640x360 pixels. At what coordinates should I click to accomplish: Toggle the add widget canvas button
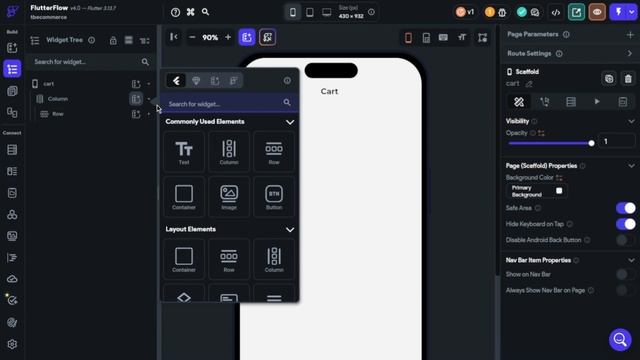247,37
